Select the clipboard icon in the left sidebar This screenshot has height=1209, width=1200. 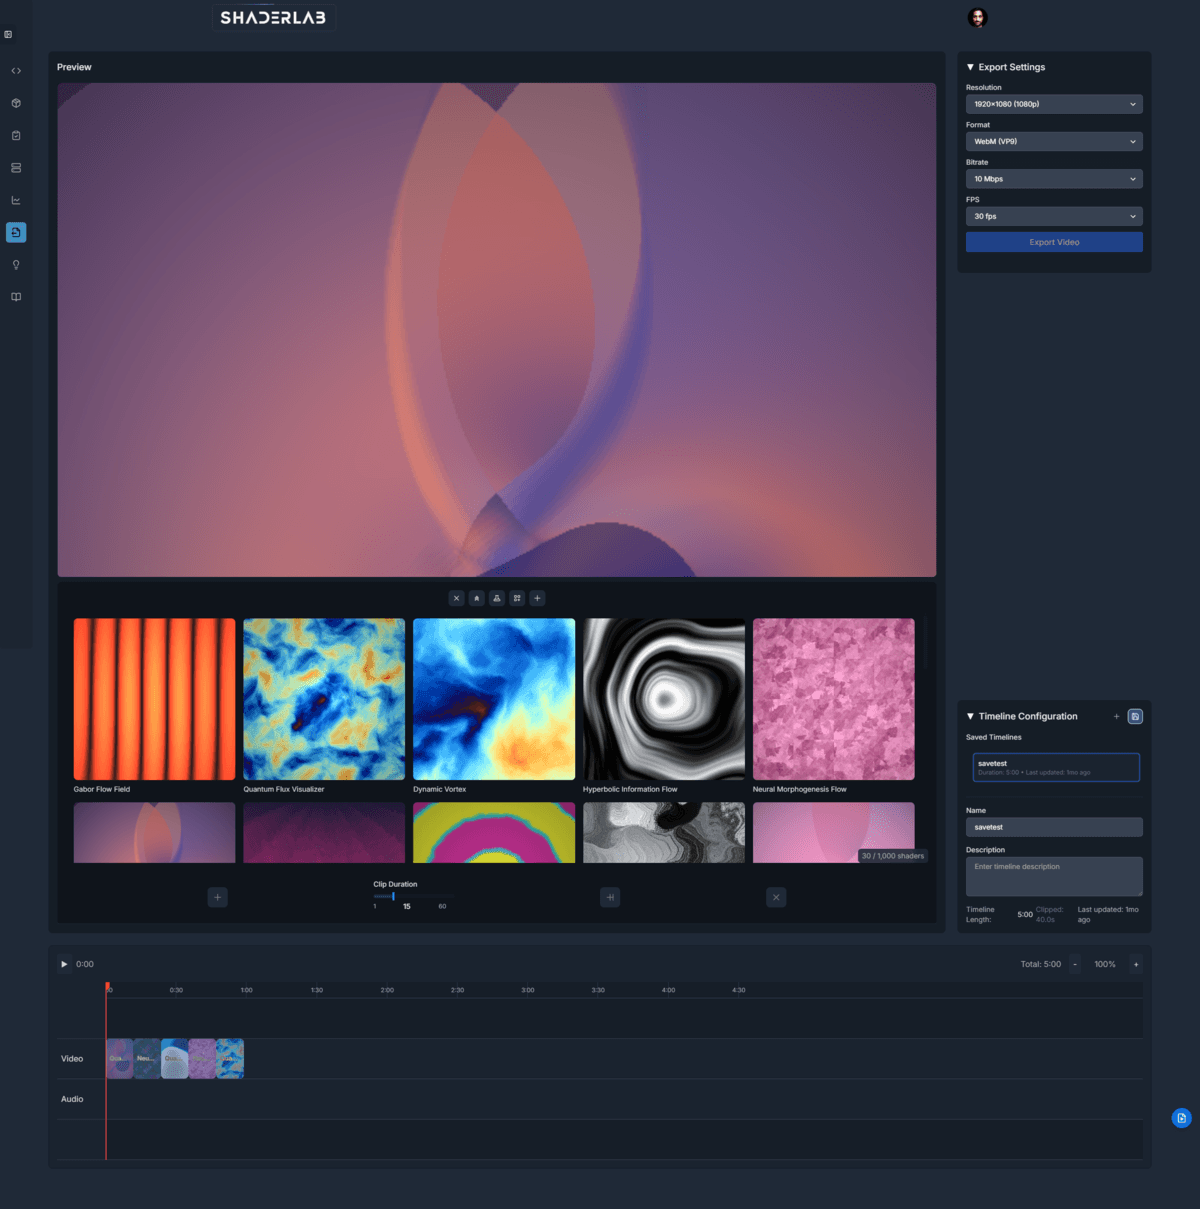pos(16,135)
